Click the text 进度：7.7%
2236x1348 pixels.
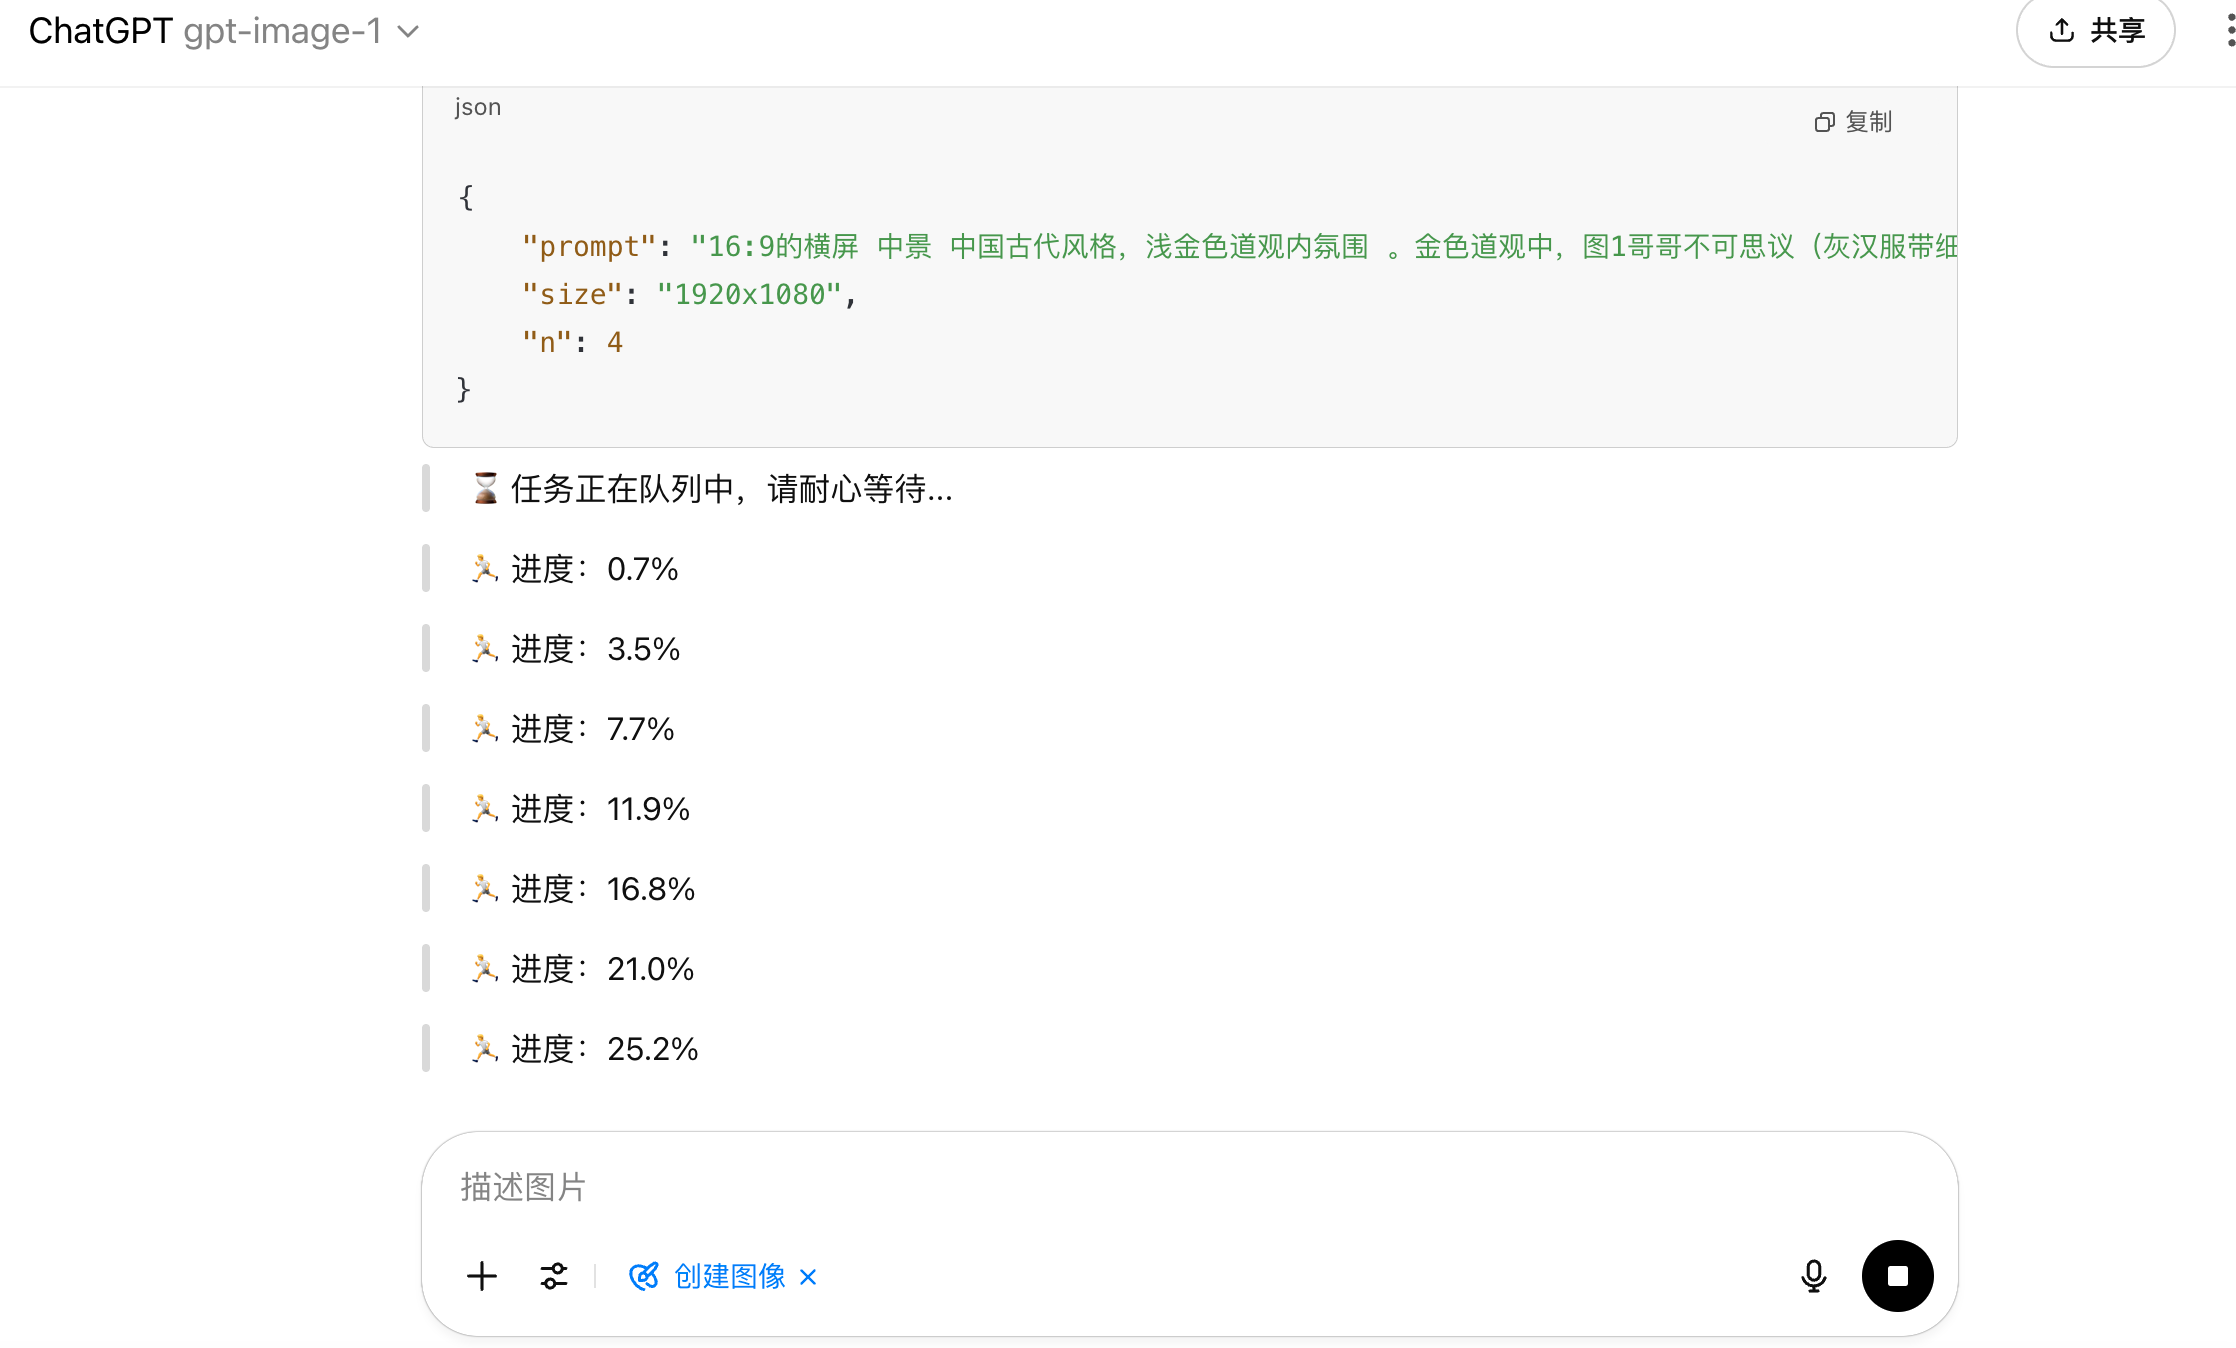[x=593, y=728]
